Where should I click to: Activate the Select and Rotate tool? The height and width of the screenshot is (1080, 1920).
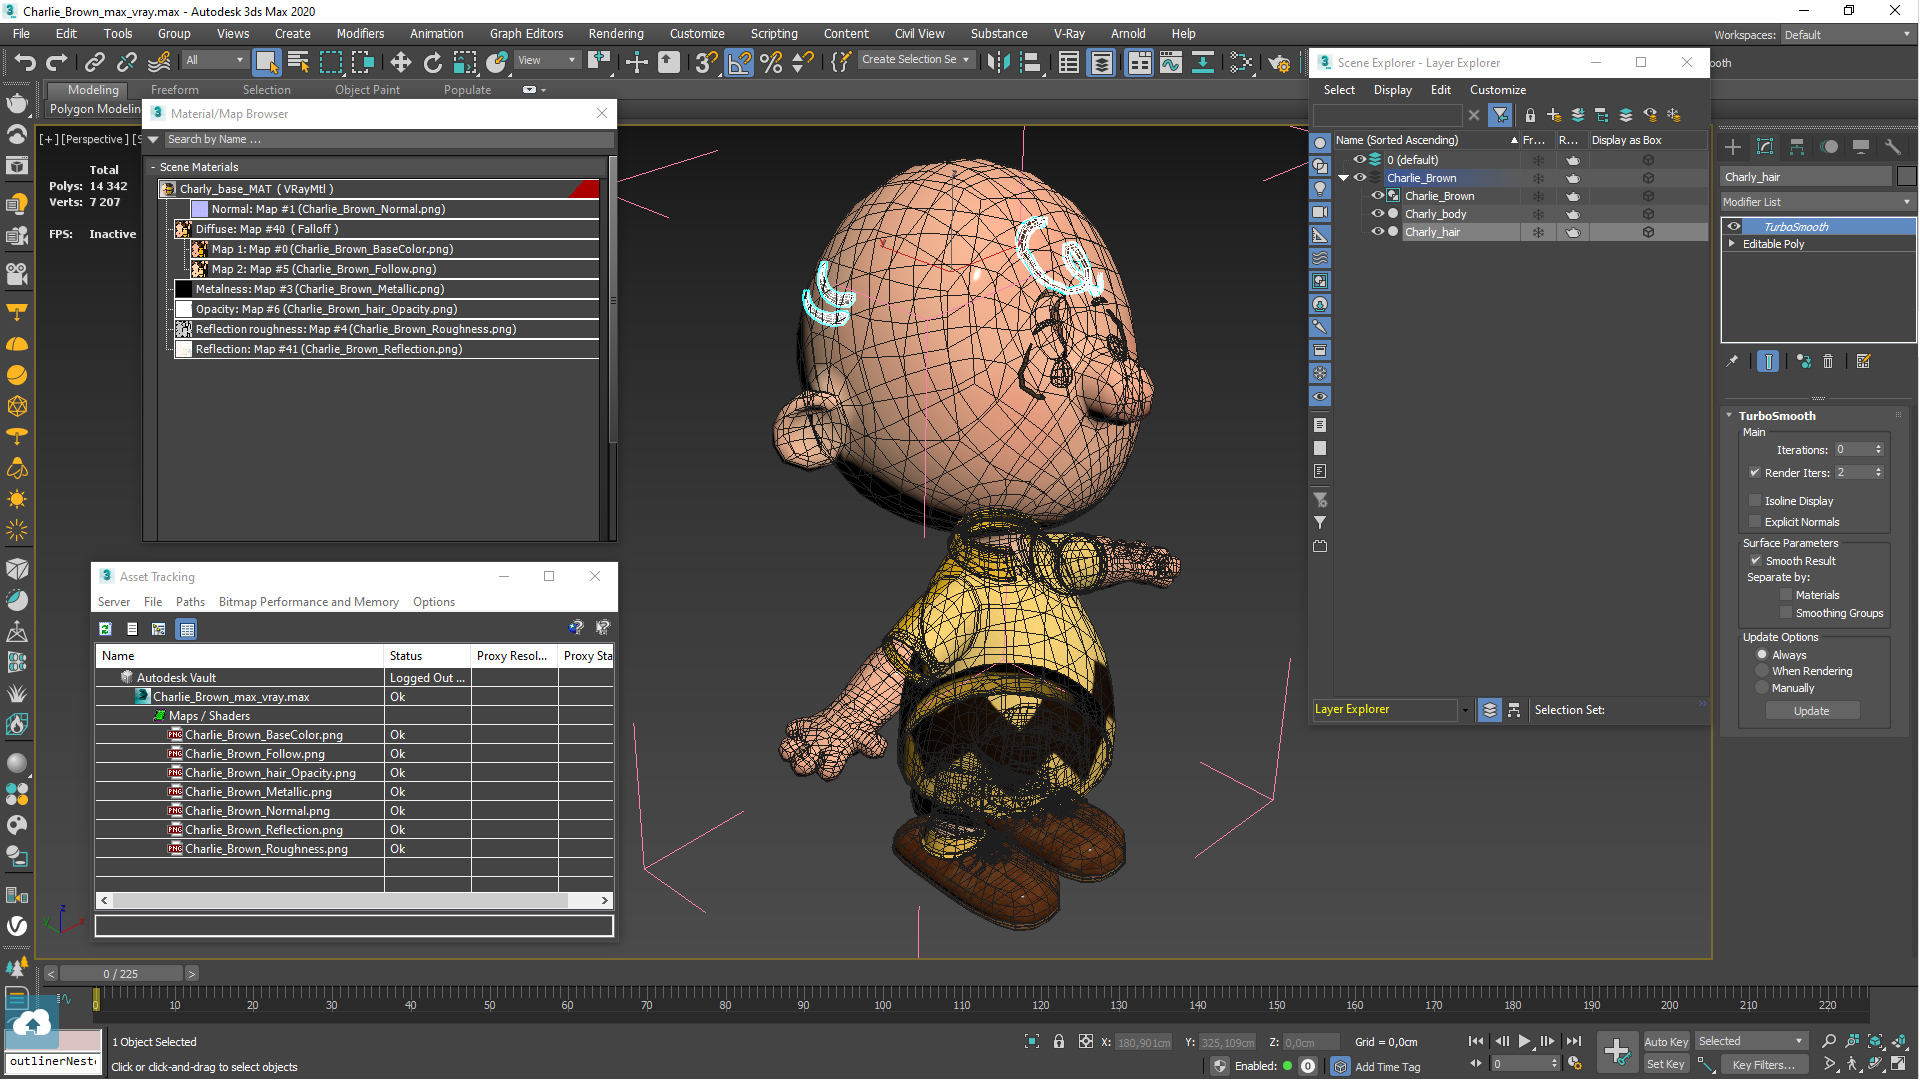coord(433,62)
